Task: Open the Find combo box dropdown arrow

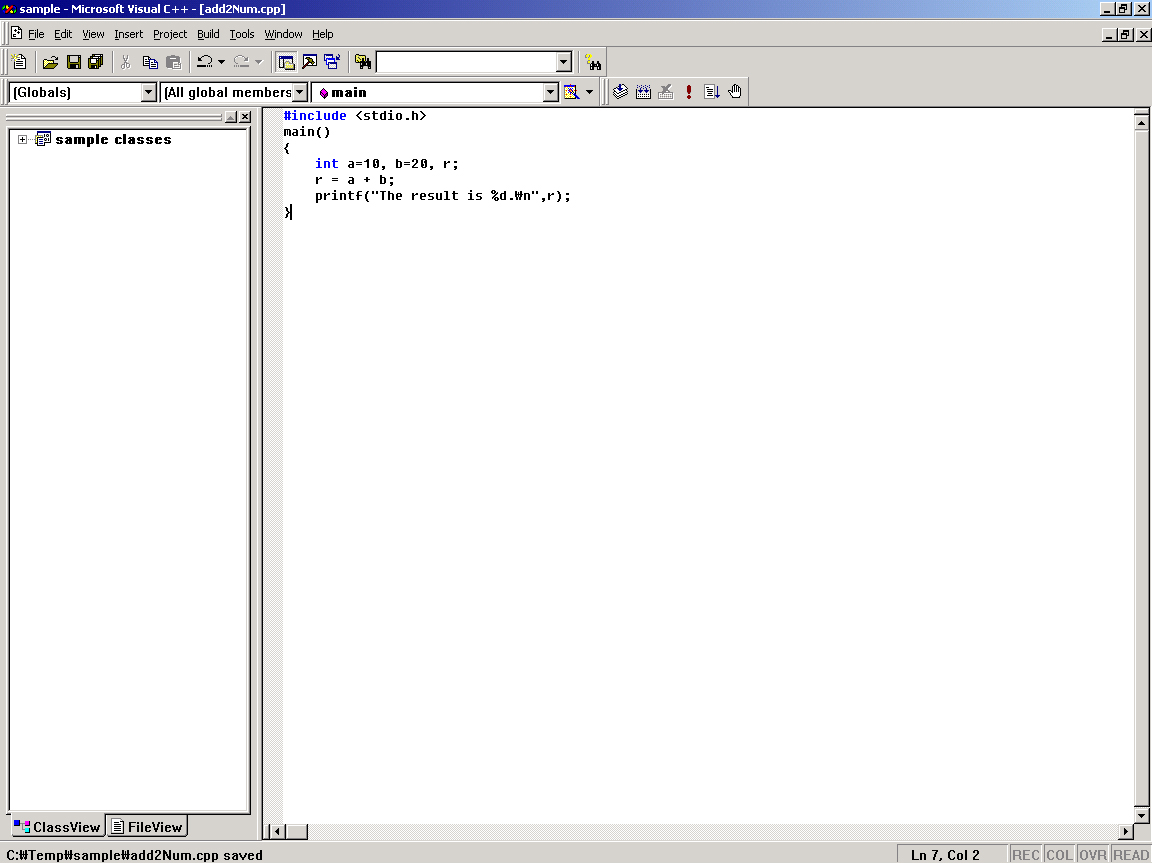Action: [x=564, y=62]
